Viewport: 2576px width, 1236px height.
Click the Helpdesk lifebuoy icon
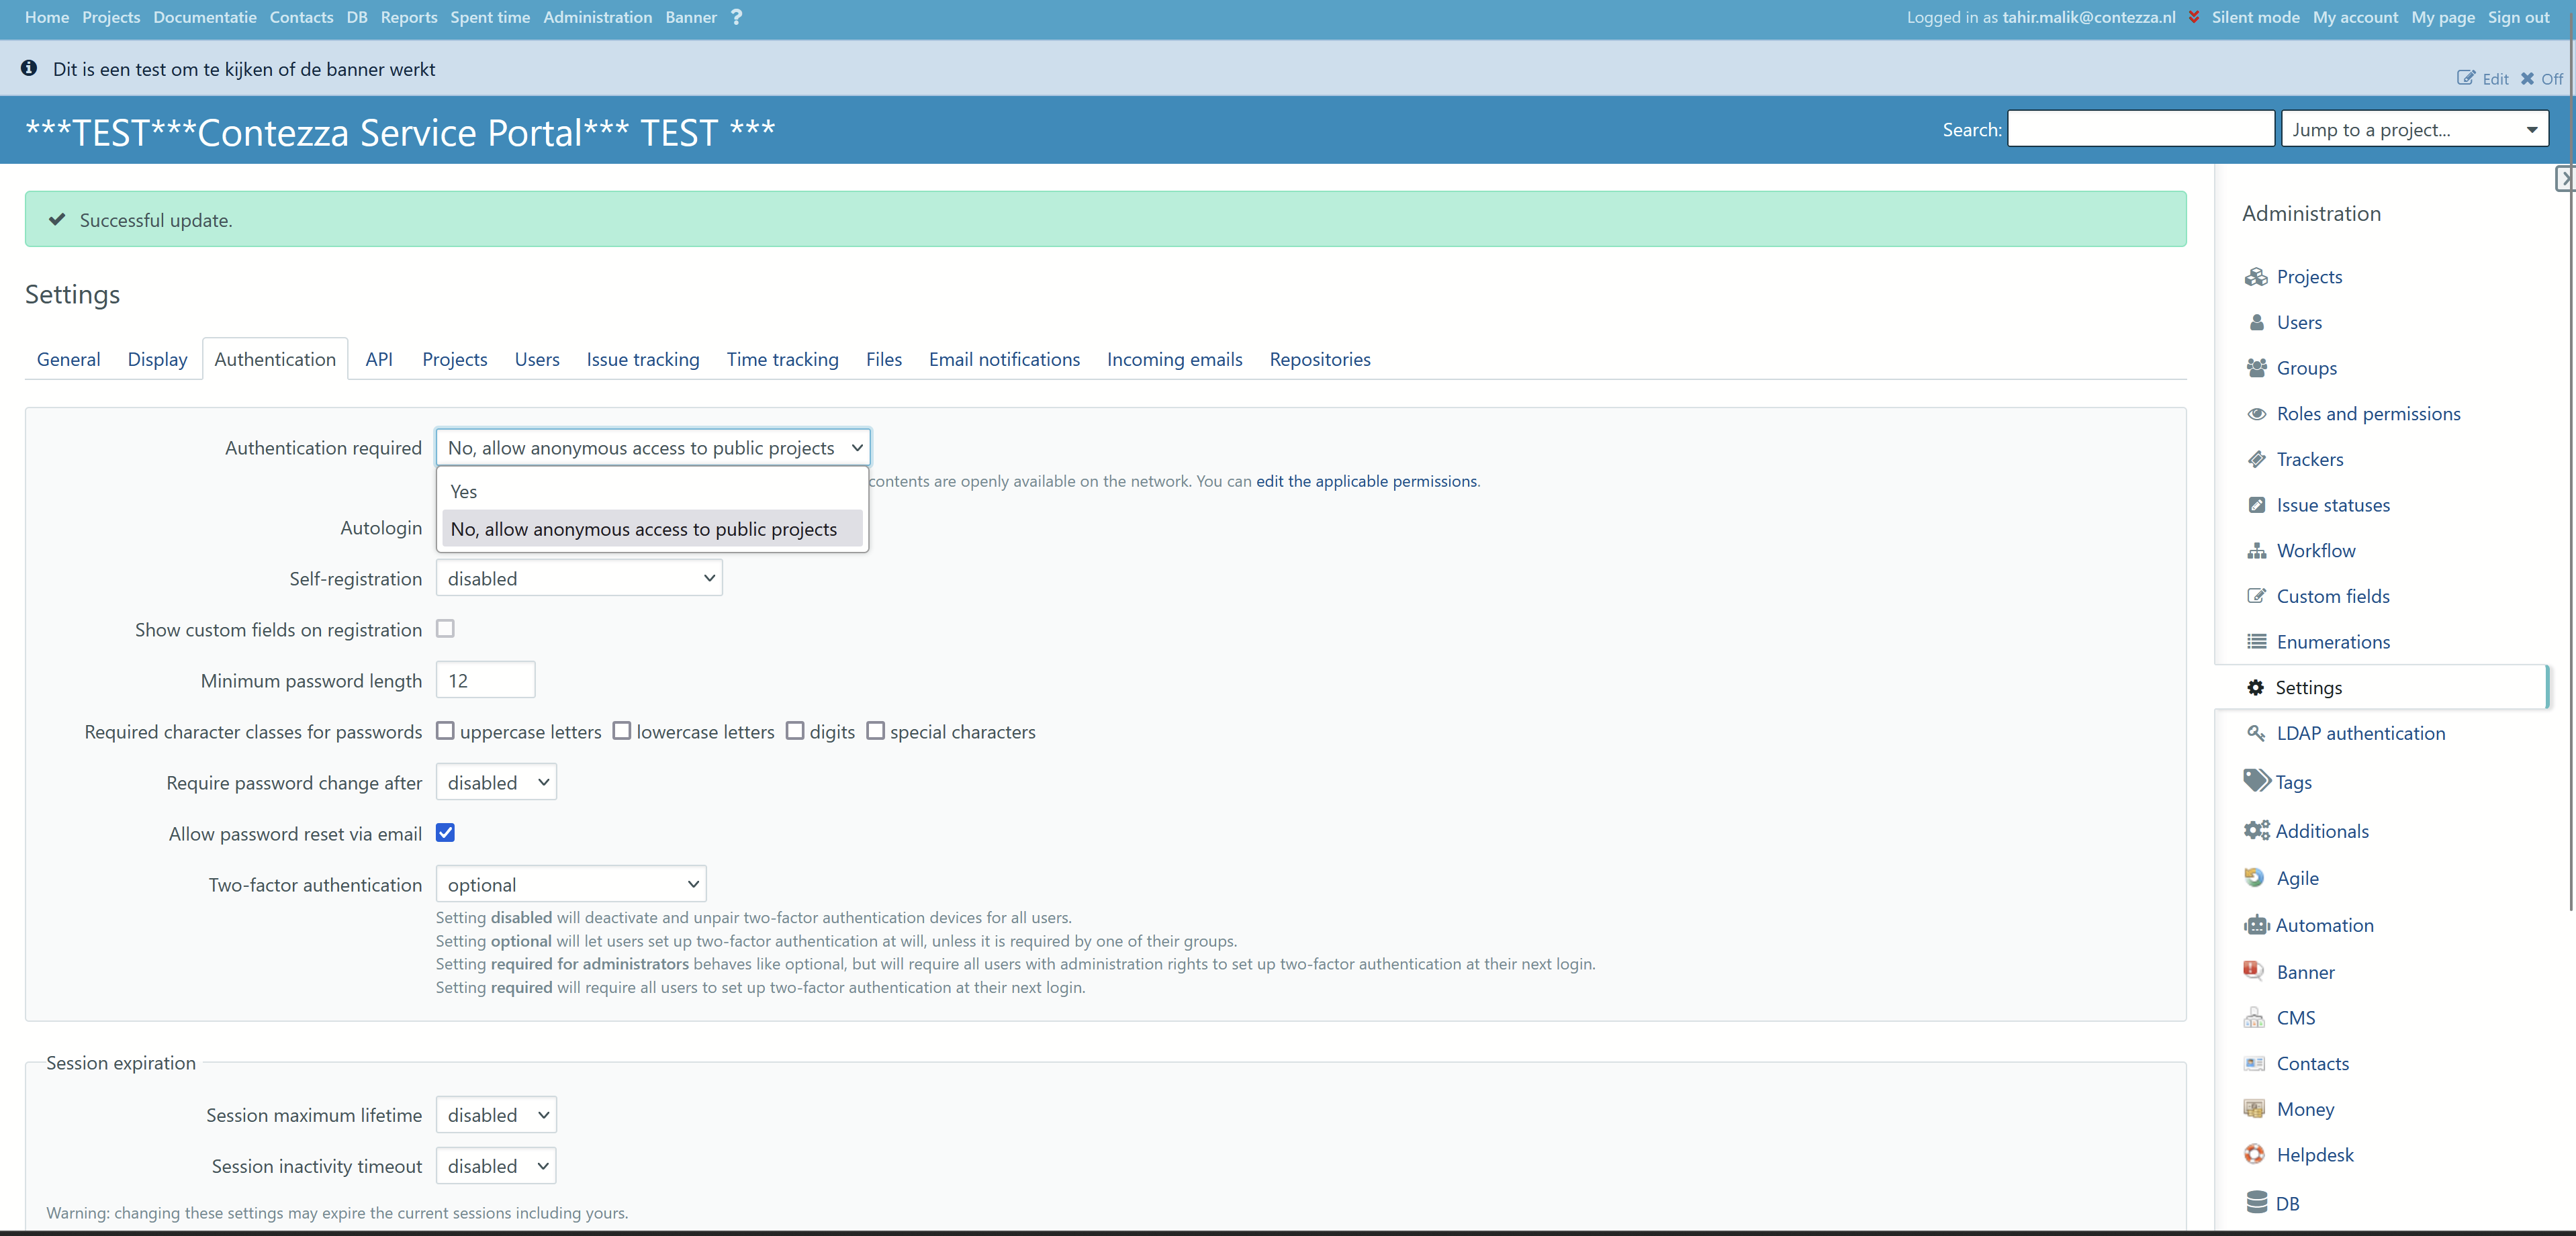[2254, 1154]
